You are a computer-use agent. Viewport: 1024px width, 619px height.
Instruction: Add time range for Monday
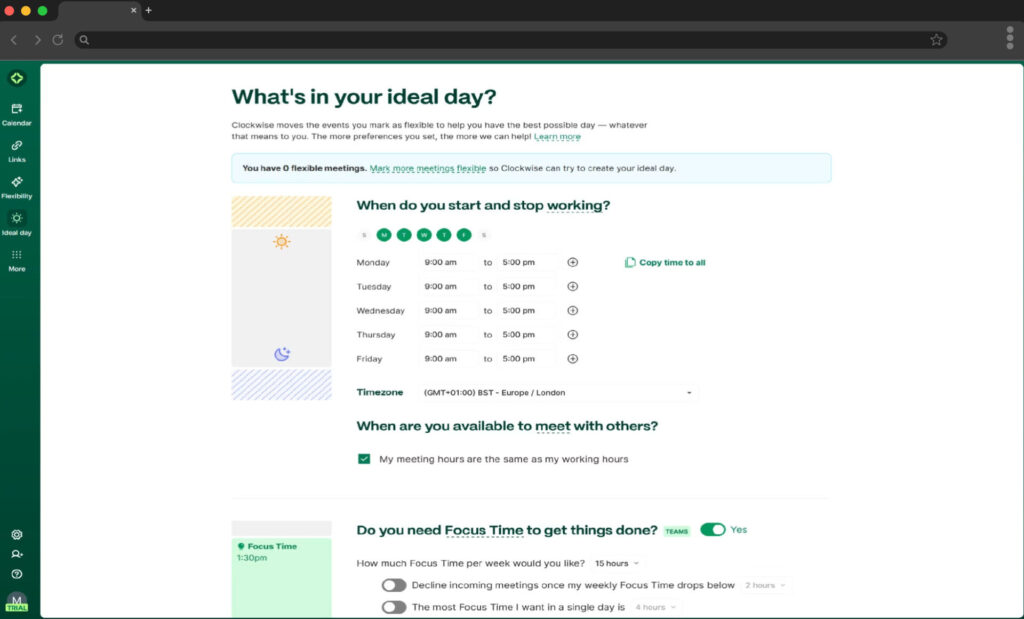click(573, 262)
